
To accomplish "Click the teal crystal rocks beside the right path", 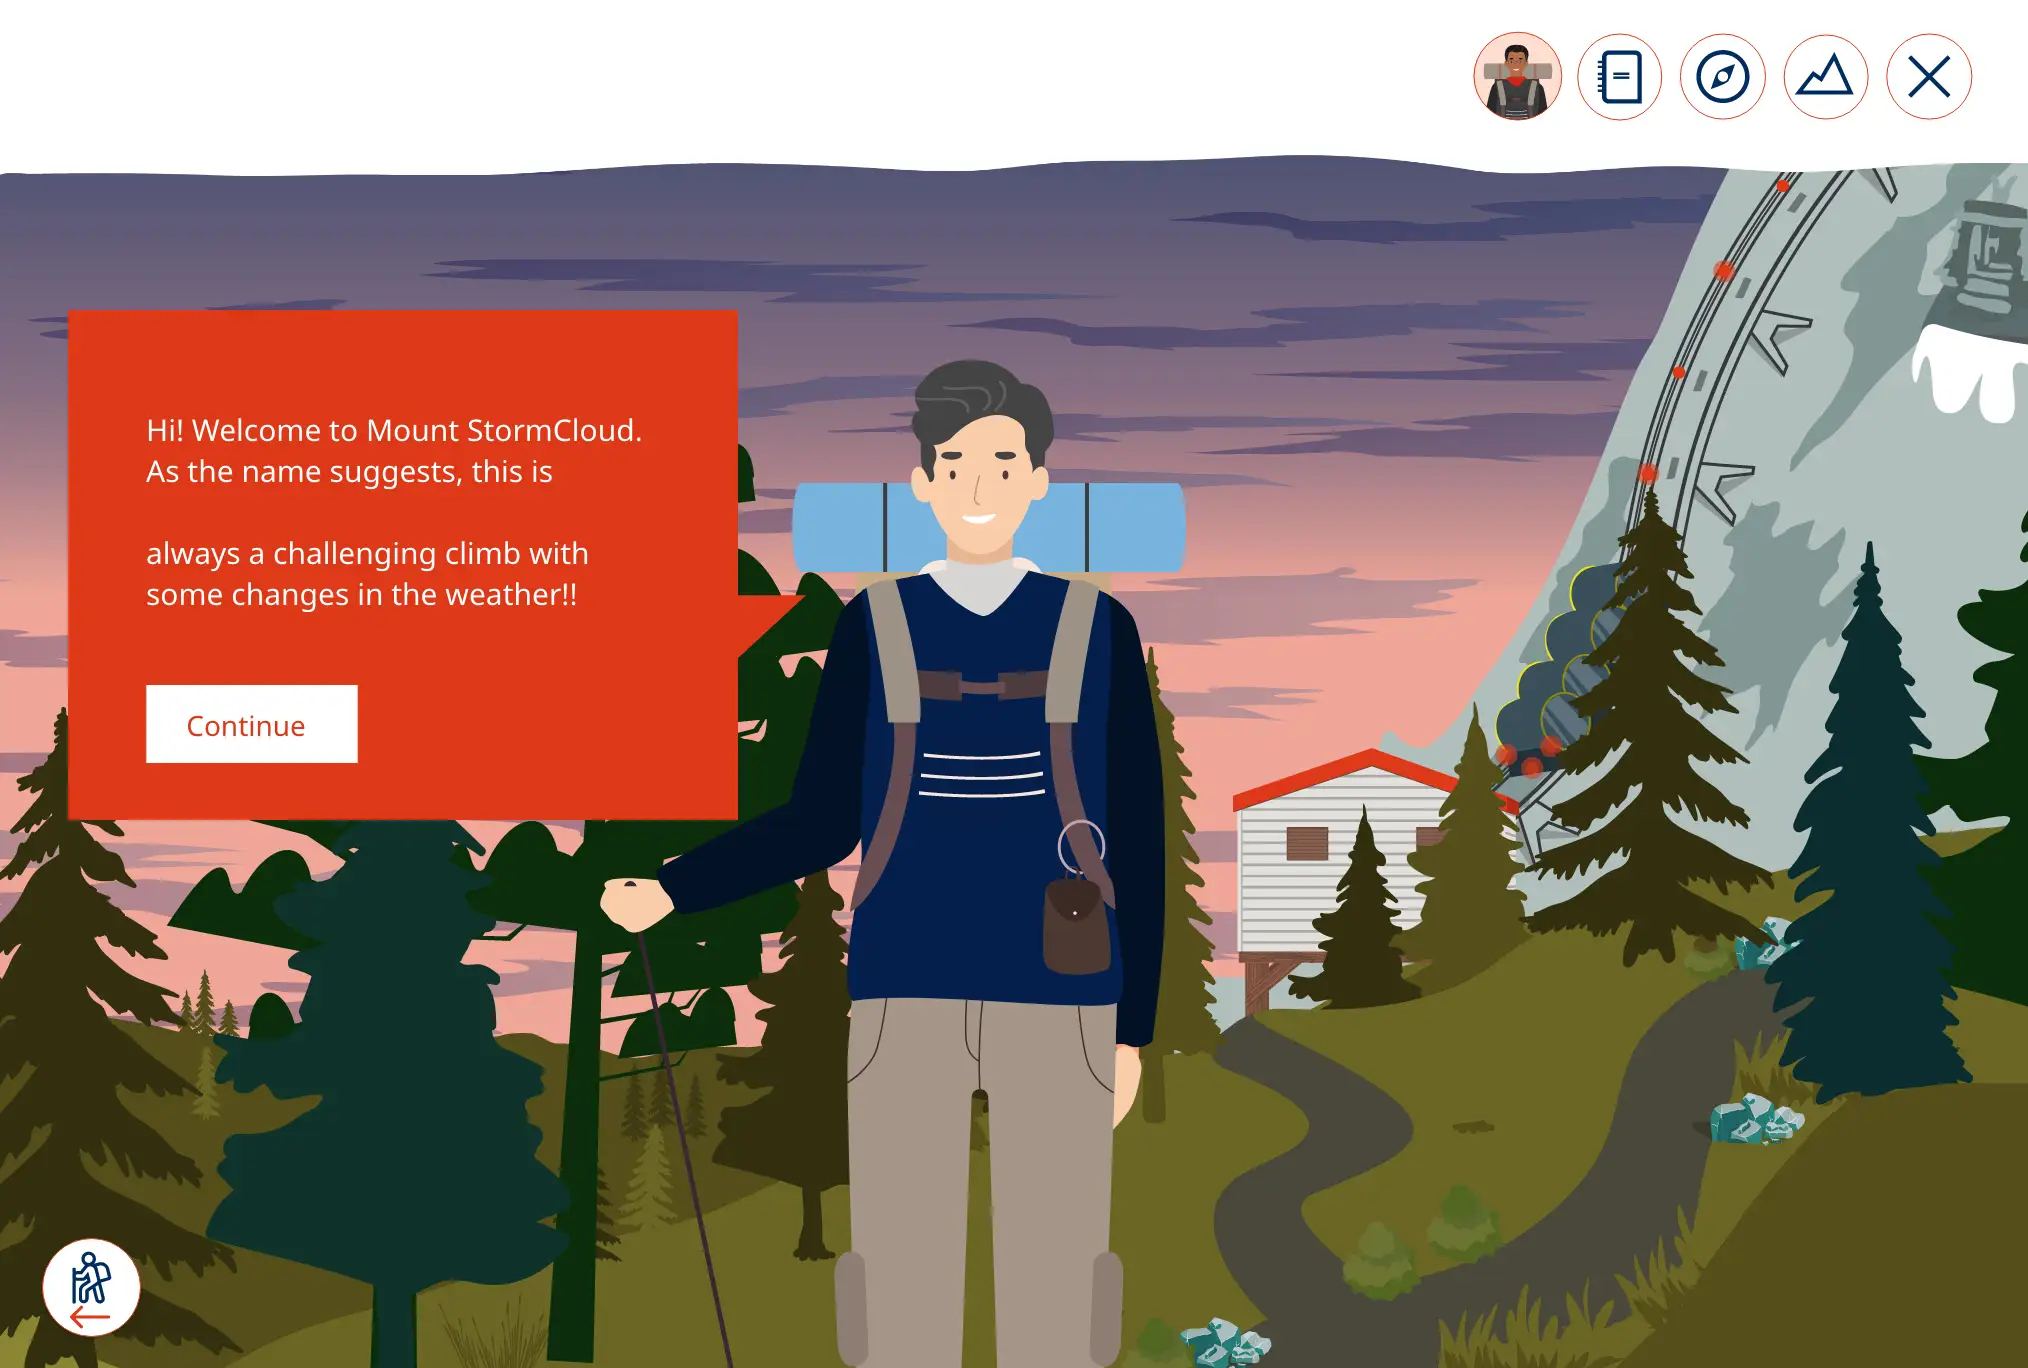I will (1755, 1120).
